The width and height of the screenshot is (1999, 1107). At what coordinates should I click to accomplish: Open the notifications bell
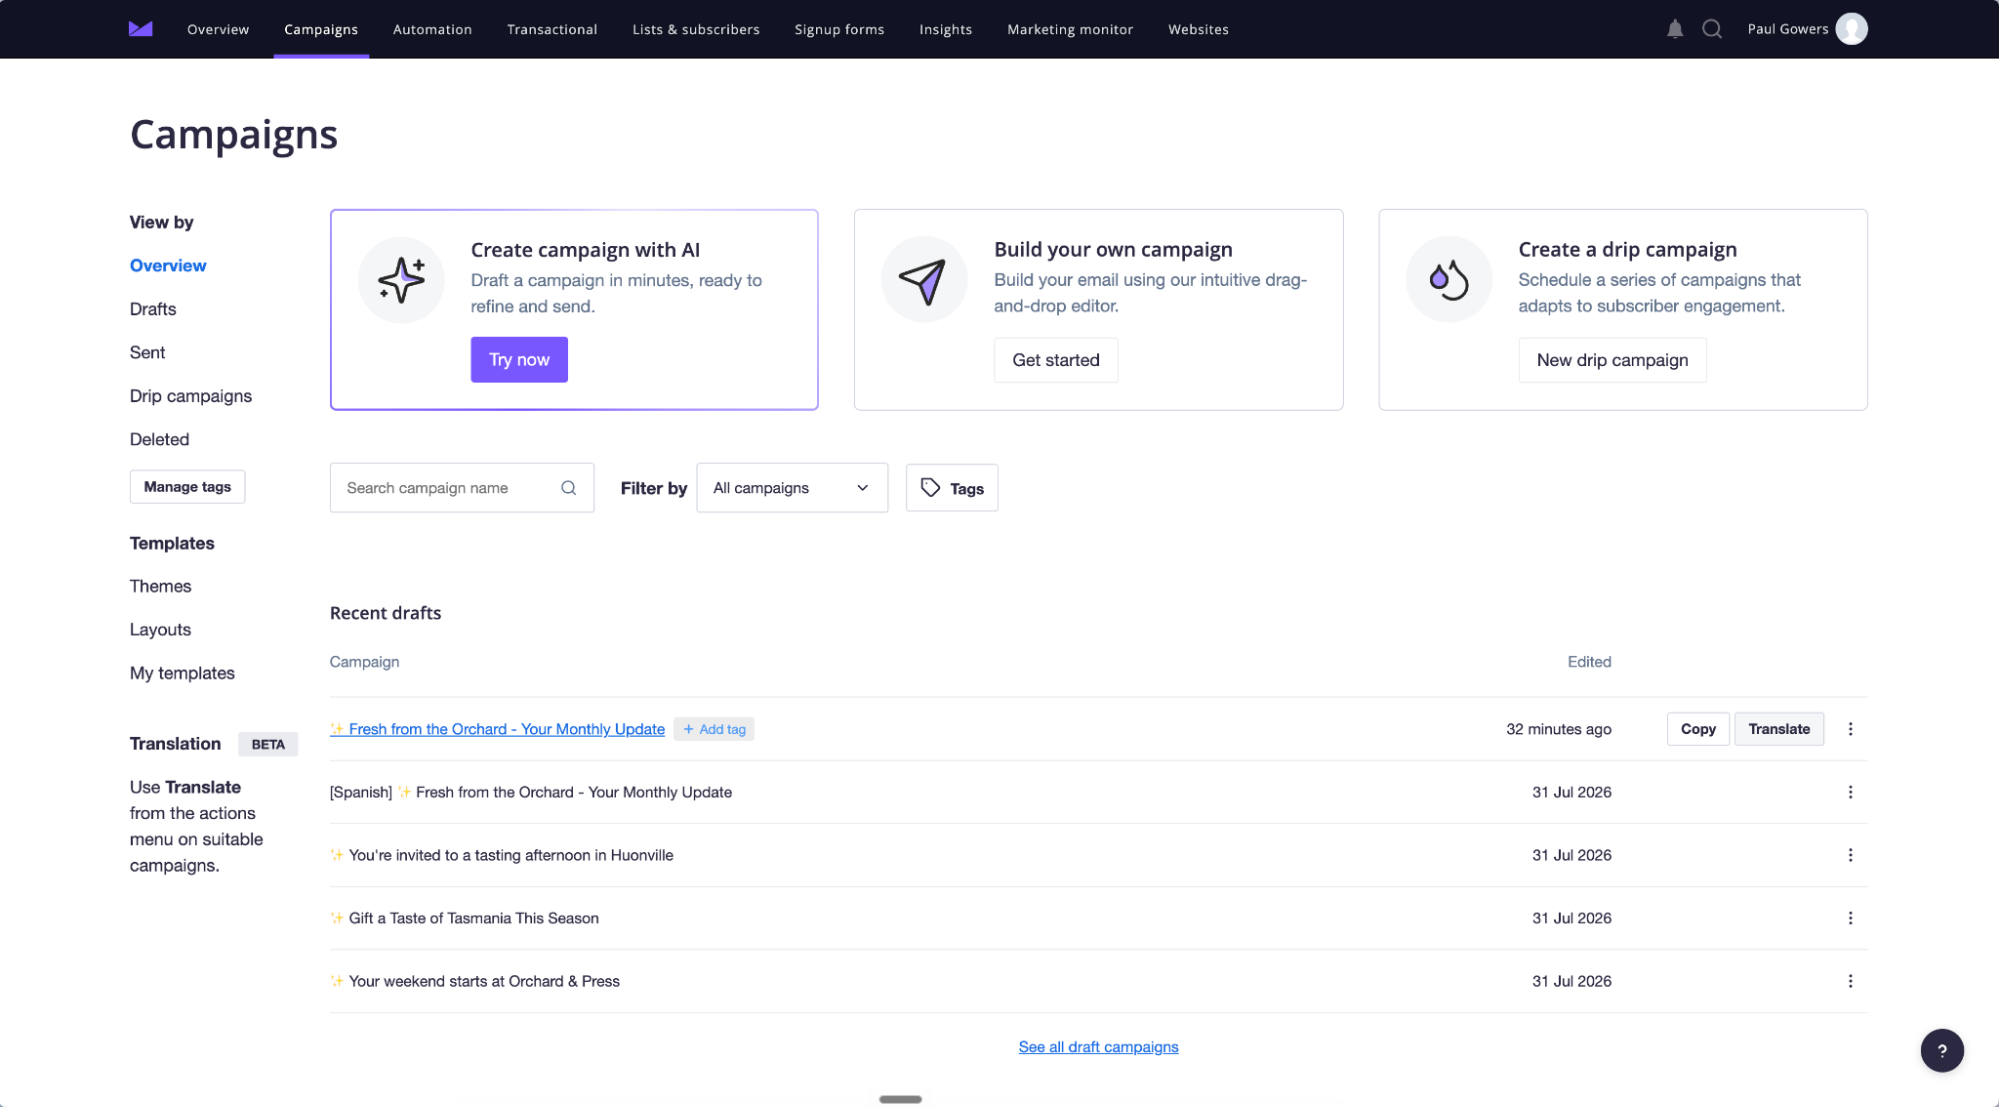1675,29
